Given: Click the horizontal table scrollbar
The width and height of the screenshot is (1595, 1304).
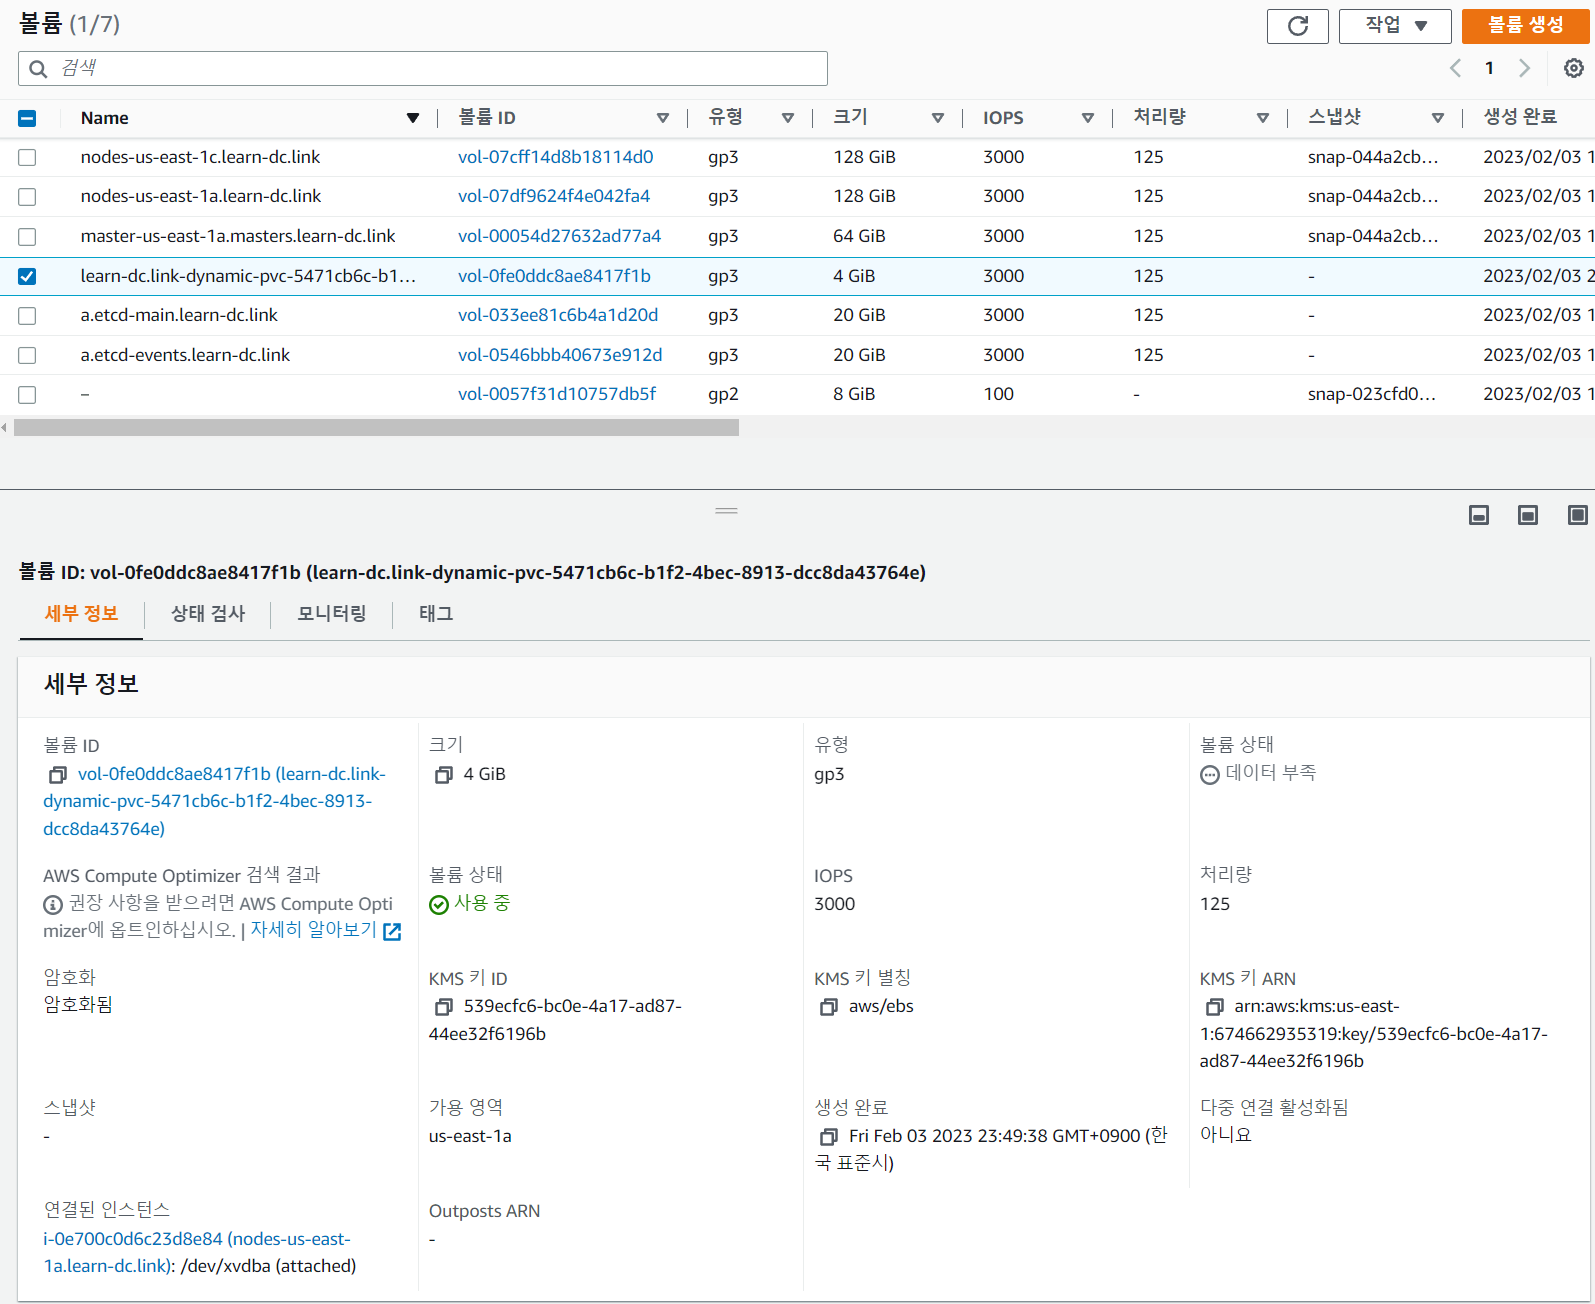Looking at the screenshot, I should point(376,428).
